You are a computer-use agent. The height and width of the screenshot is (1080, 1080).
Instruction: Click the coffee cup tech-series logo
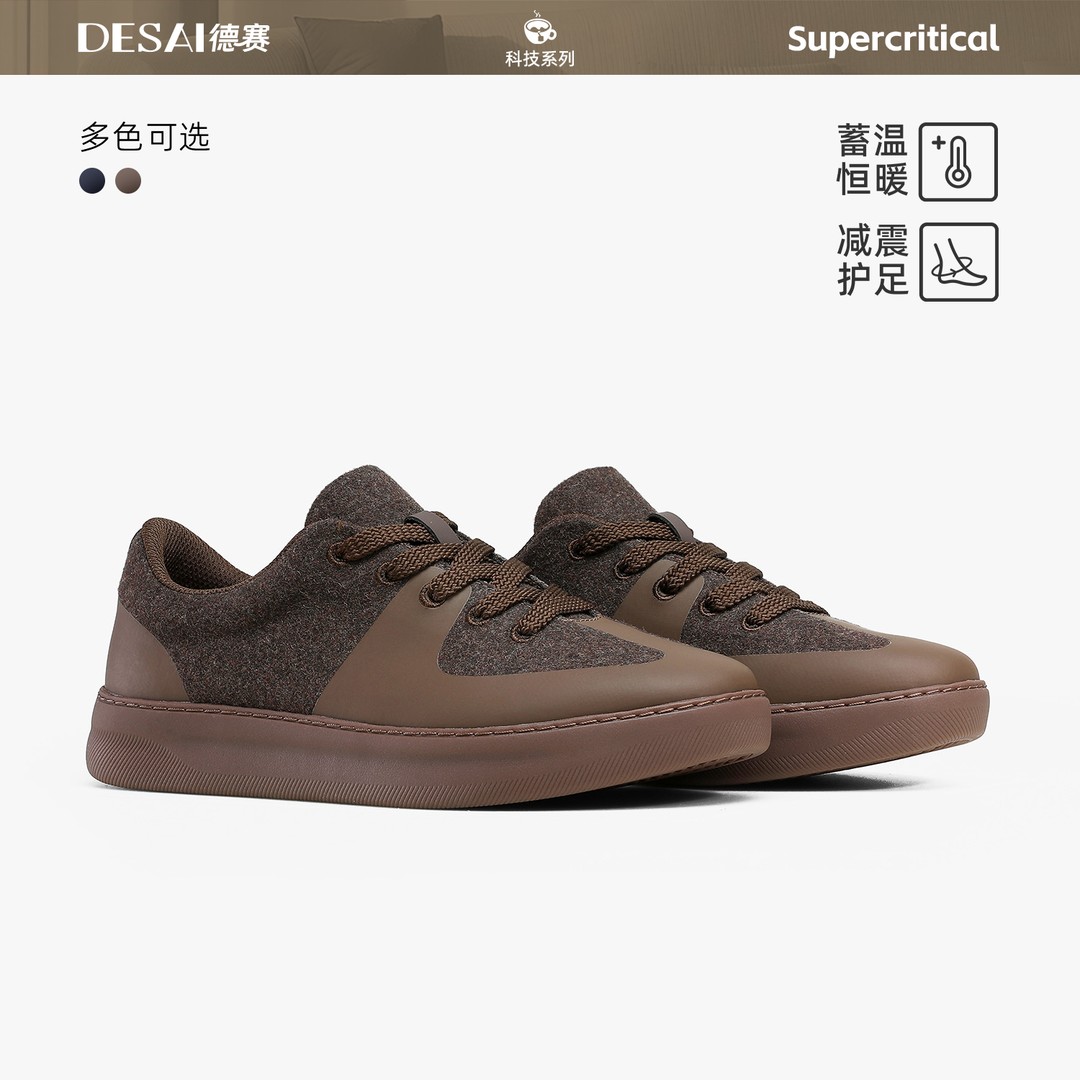[x=539, y=29]
